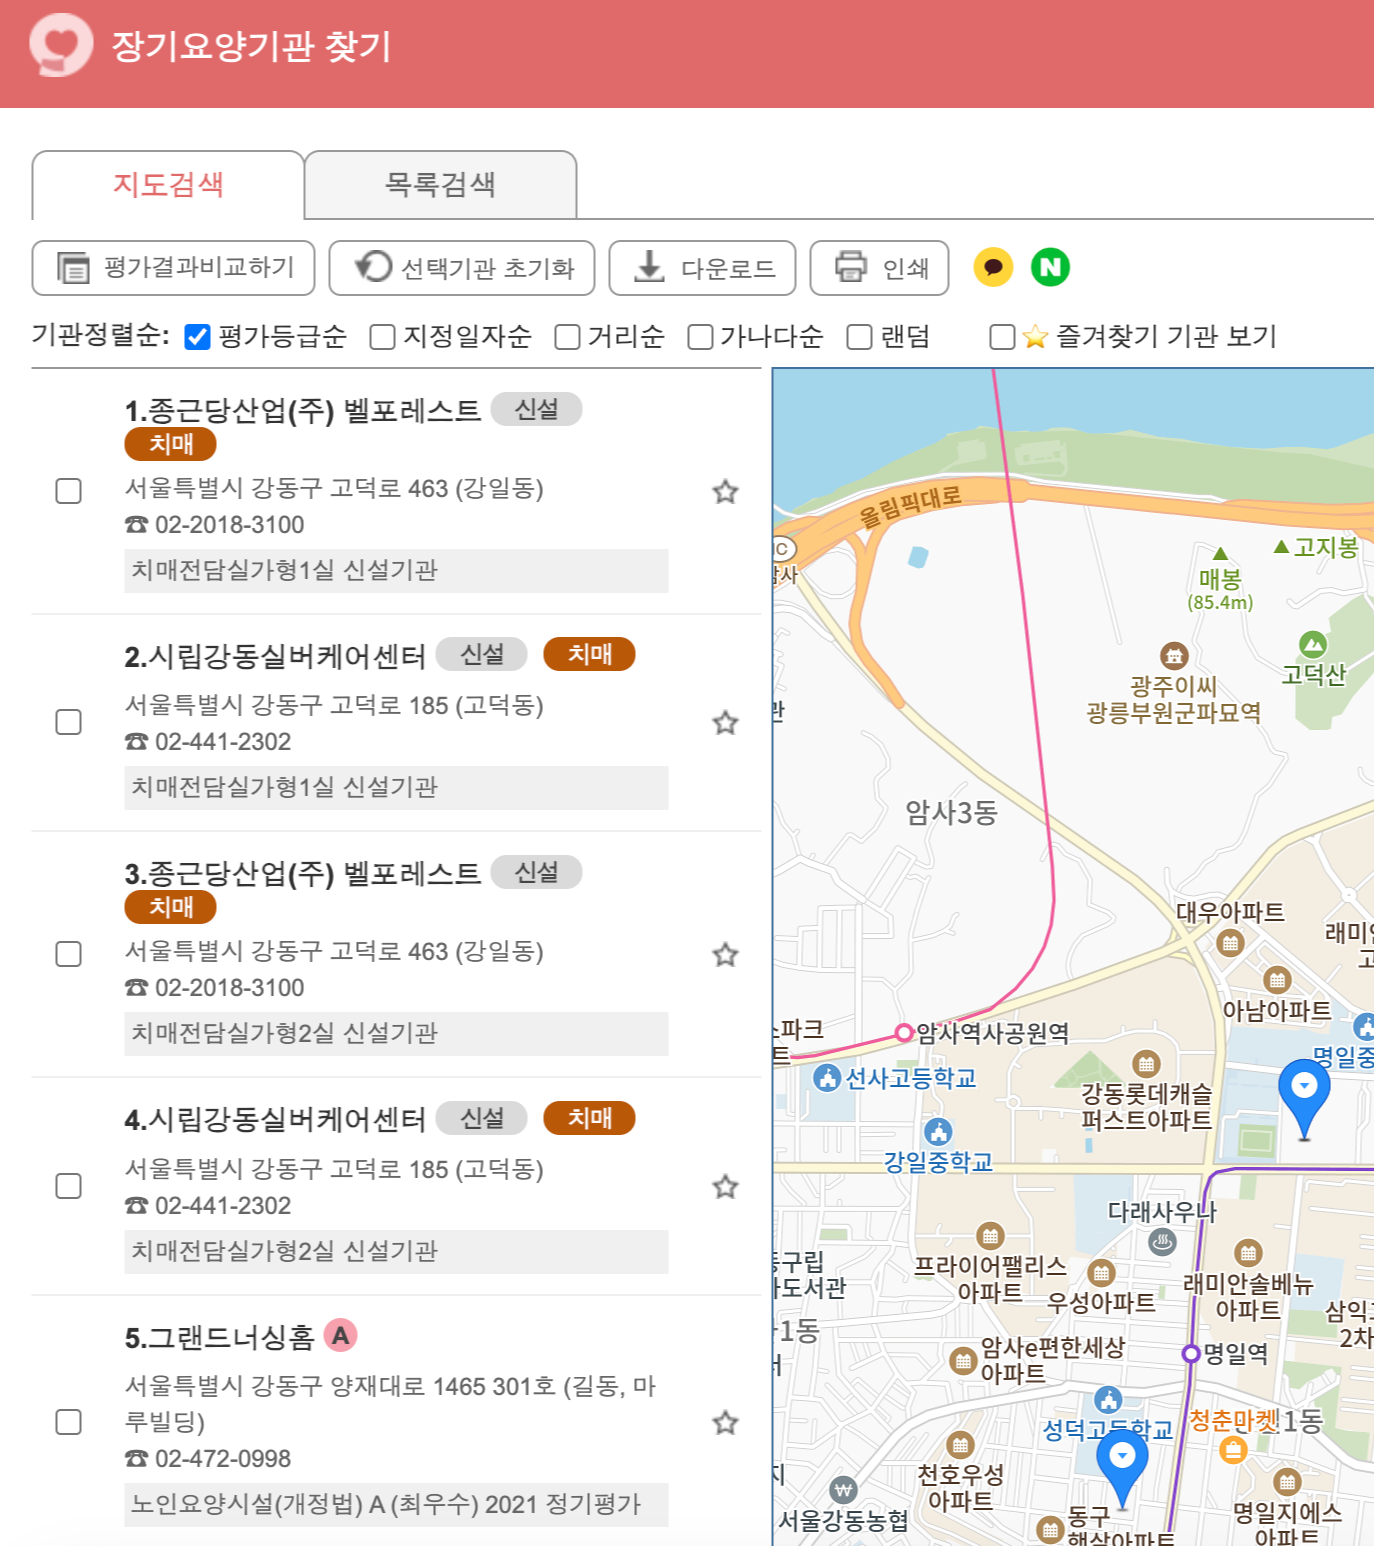
Task: Click 래미안솔베뉴 아파트 icon on map
Action: click(x=1248, y=1252)
